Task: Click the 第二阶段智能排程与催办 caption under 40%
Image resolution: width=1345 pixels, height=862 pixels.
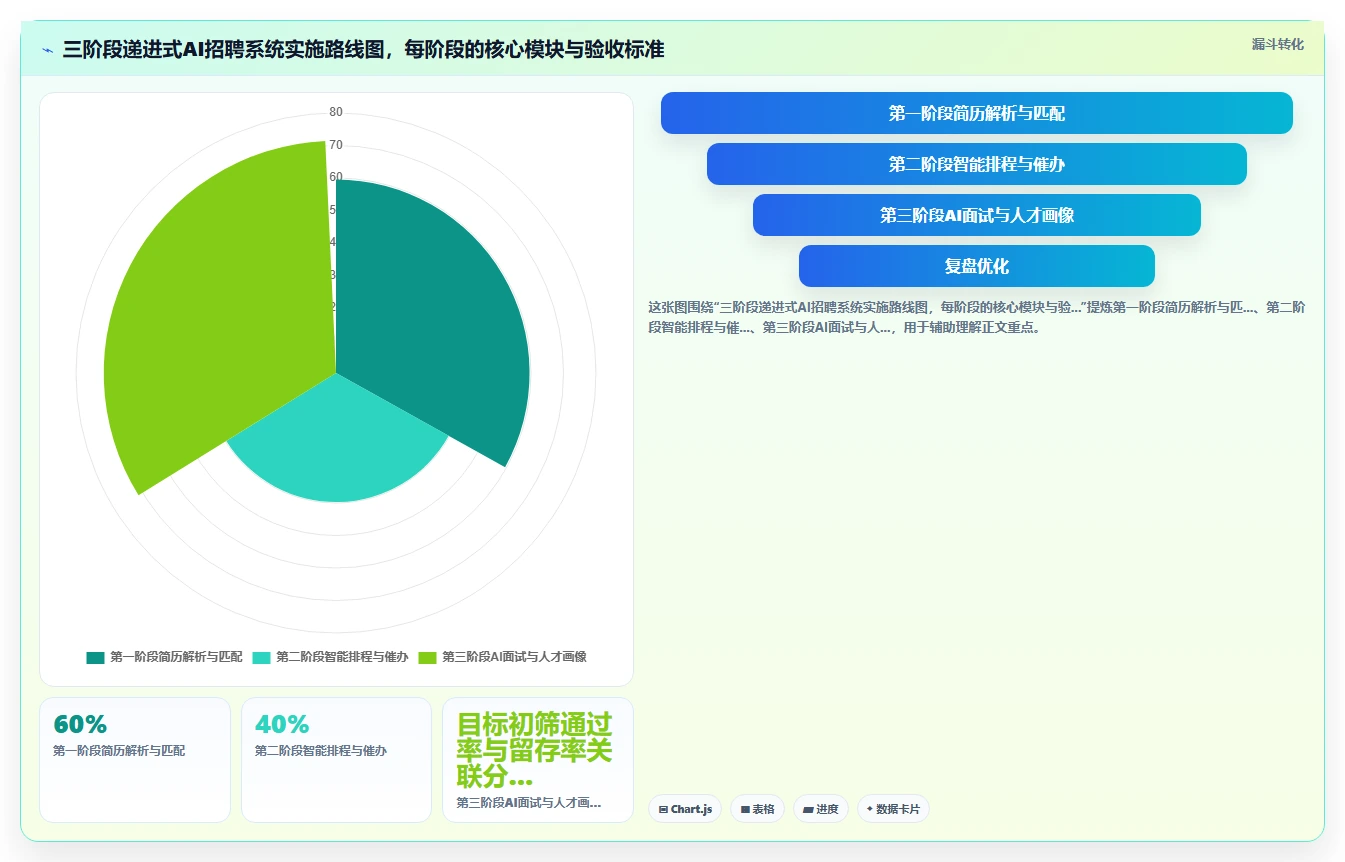Action: tap(321, 750)
